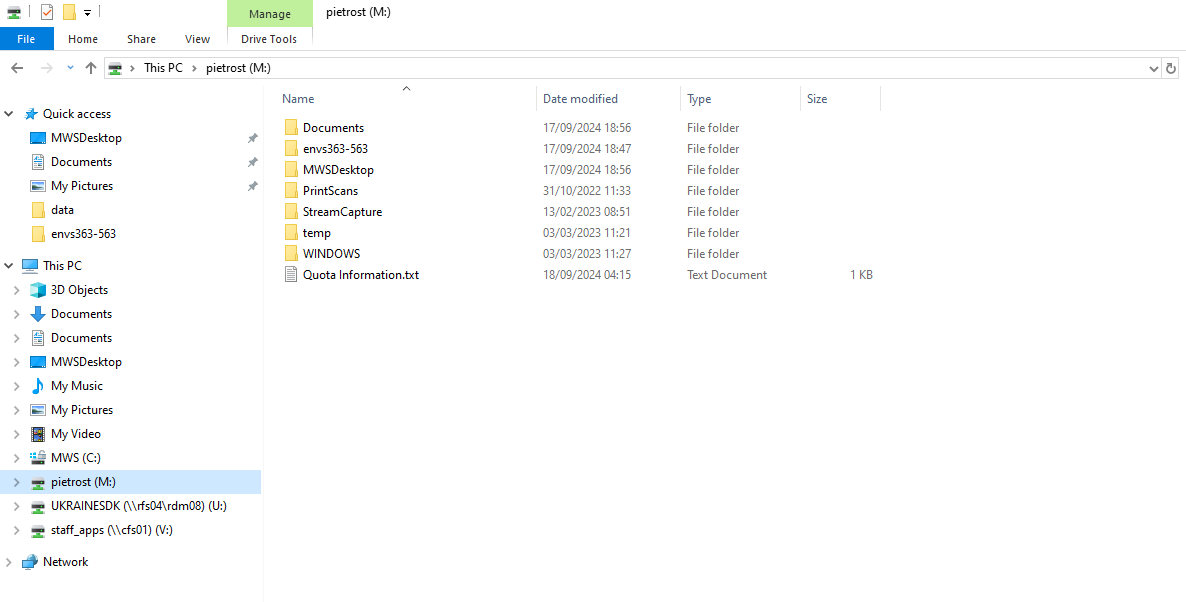Open the Drive Tools tab

(x=269, y=39)
